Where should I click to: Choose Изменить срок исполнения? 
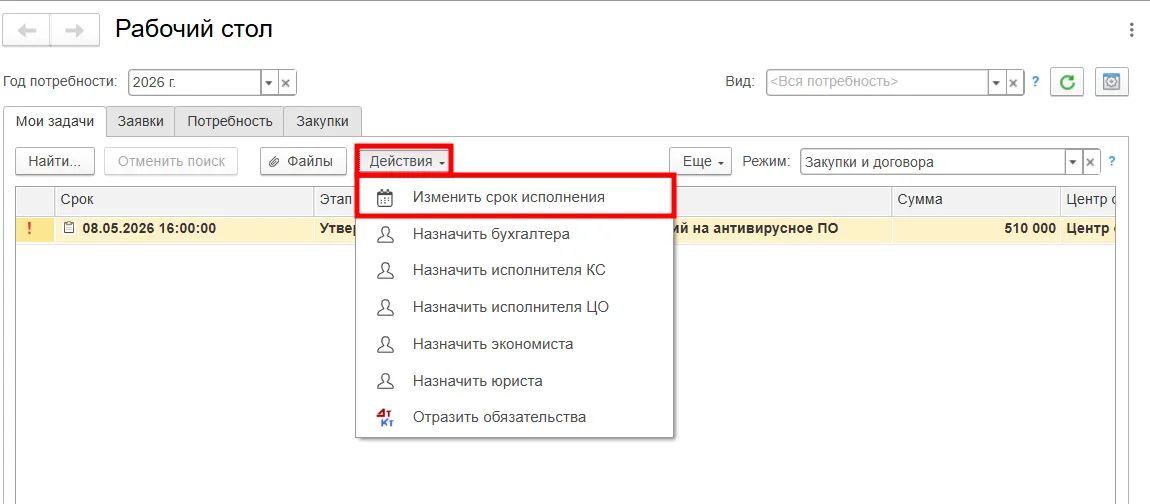pos(514,197)
